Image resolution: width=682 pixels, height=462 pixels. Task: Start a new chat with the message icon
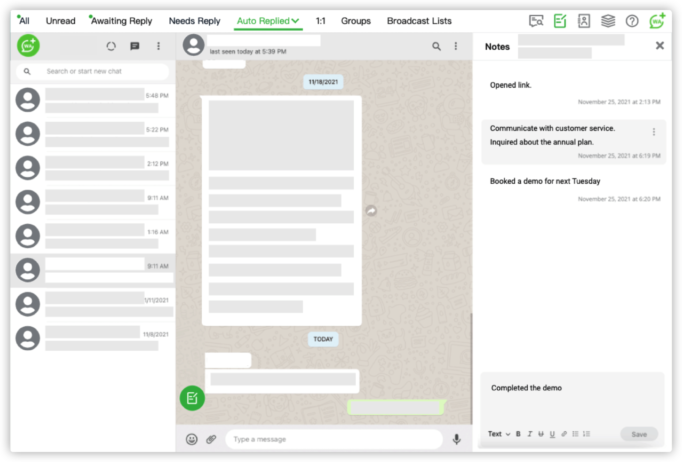(x=135, y=46)
